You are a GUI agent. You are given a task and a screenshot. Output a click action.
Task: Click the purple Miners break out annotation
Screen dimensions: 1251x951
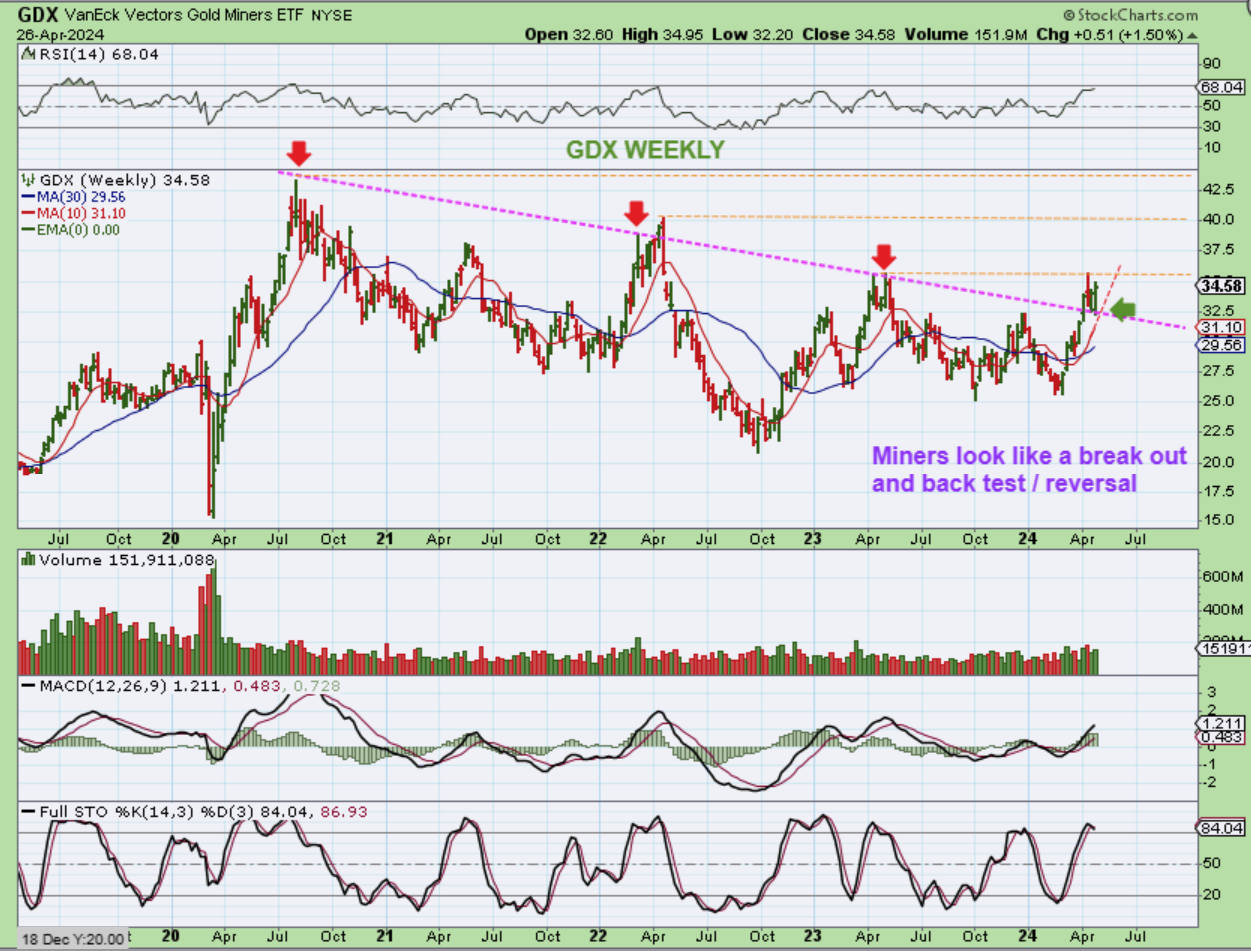(x=1029, y=470)
